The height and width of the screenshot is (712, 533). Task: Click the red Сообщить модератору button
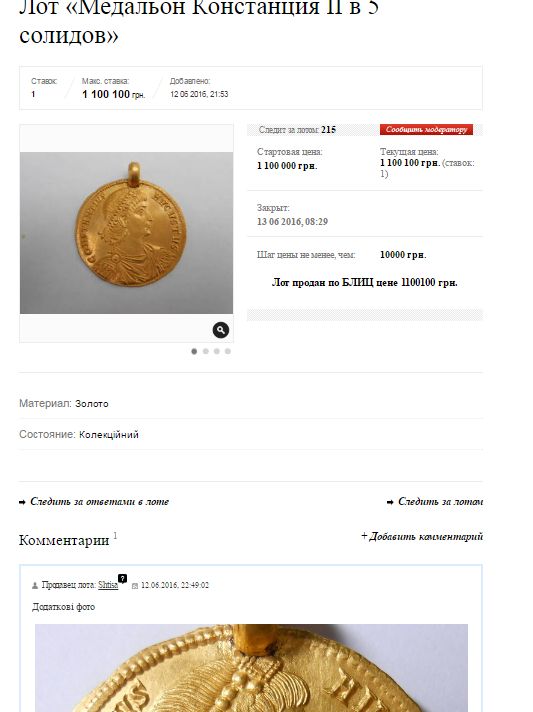coord(426,129)
